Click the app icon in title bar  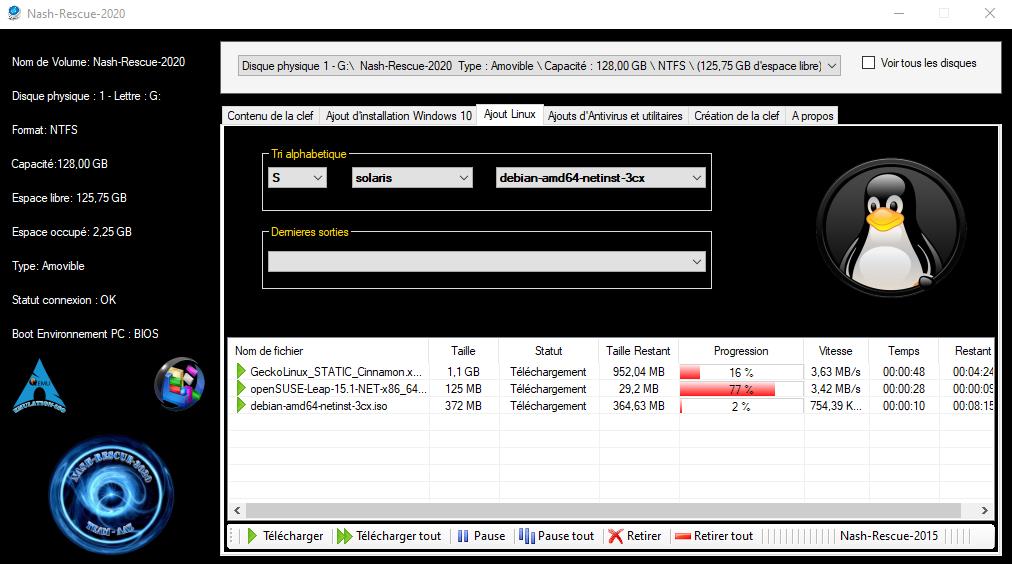tap(14, 13)
